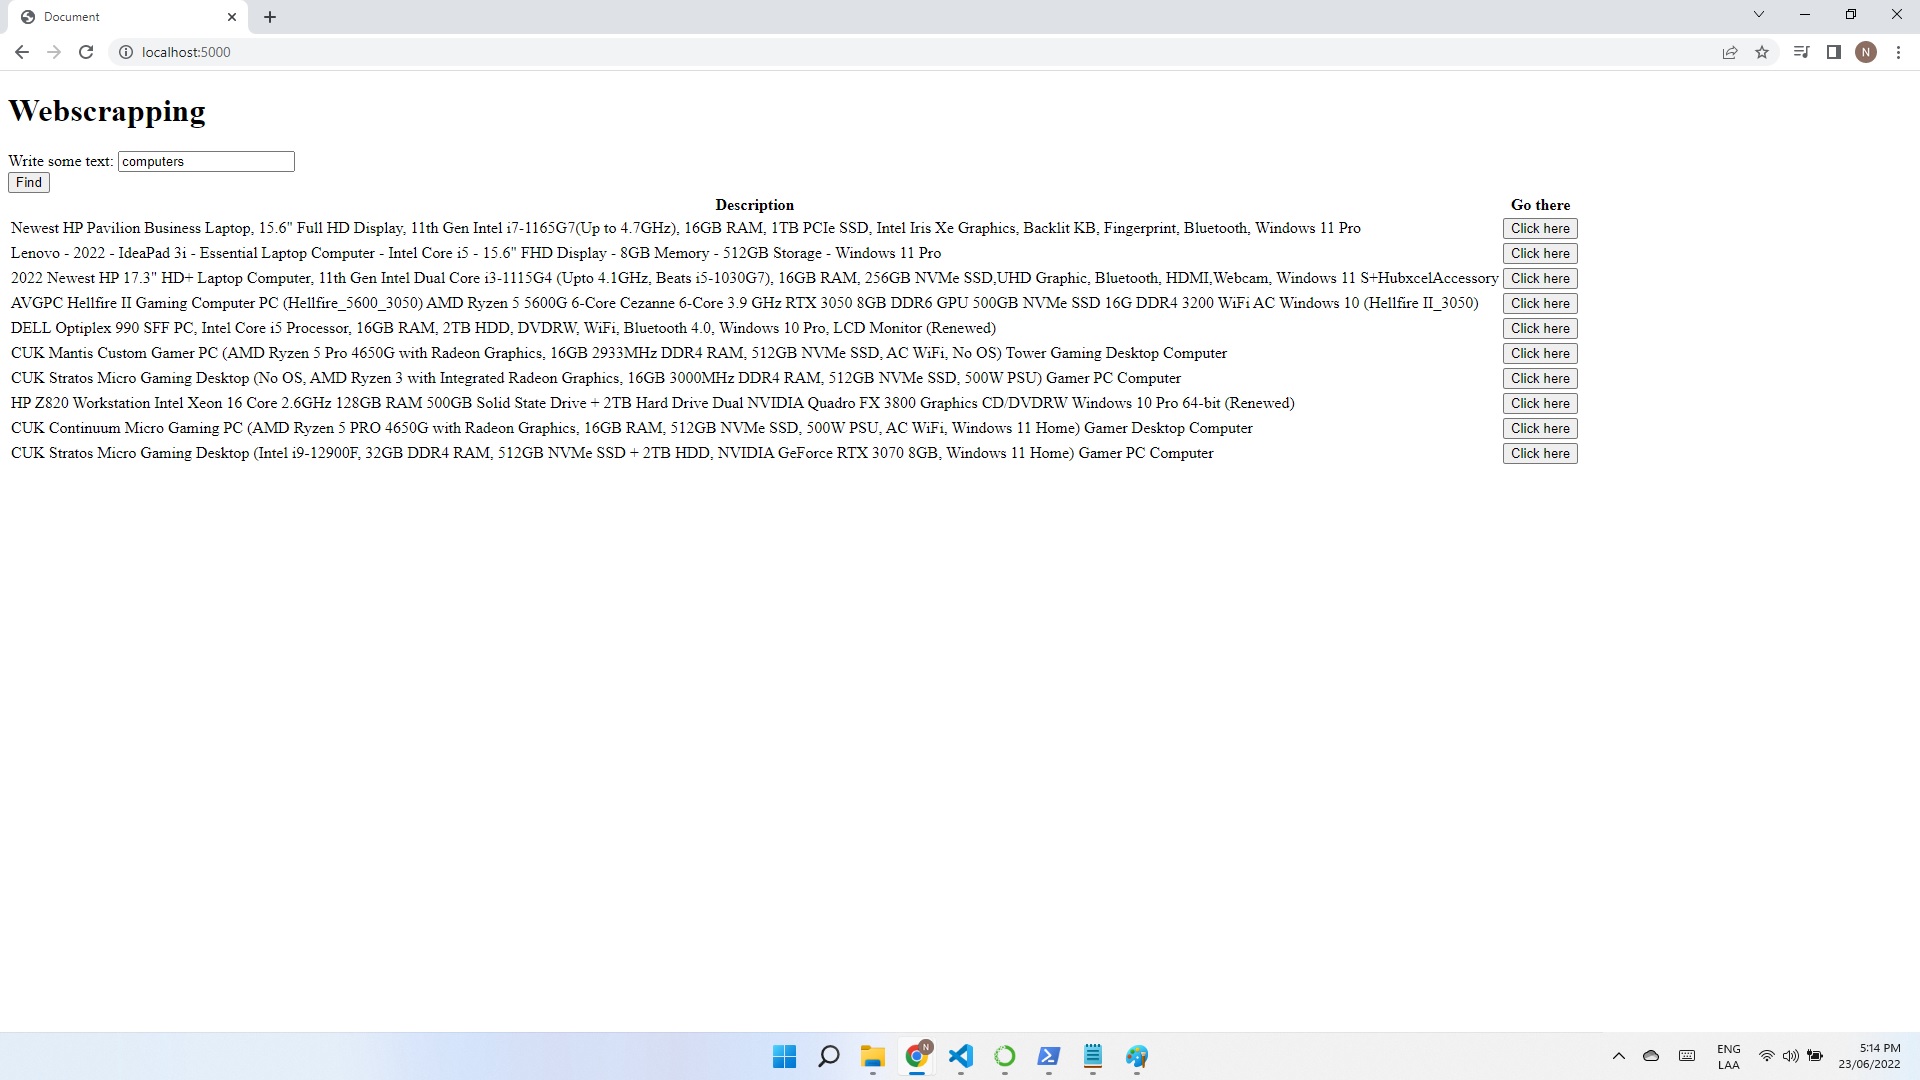Reload the current page

tap(86, 52)
